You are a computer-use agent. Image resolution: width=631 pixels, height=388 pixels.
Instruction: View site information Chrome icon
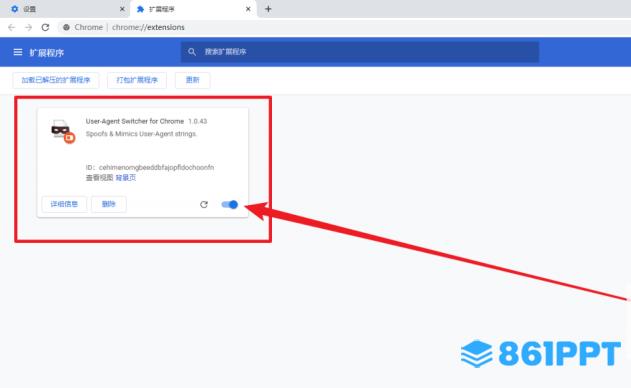click(x=66, y=27)
